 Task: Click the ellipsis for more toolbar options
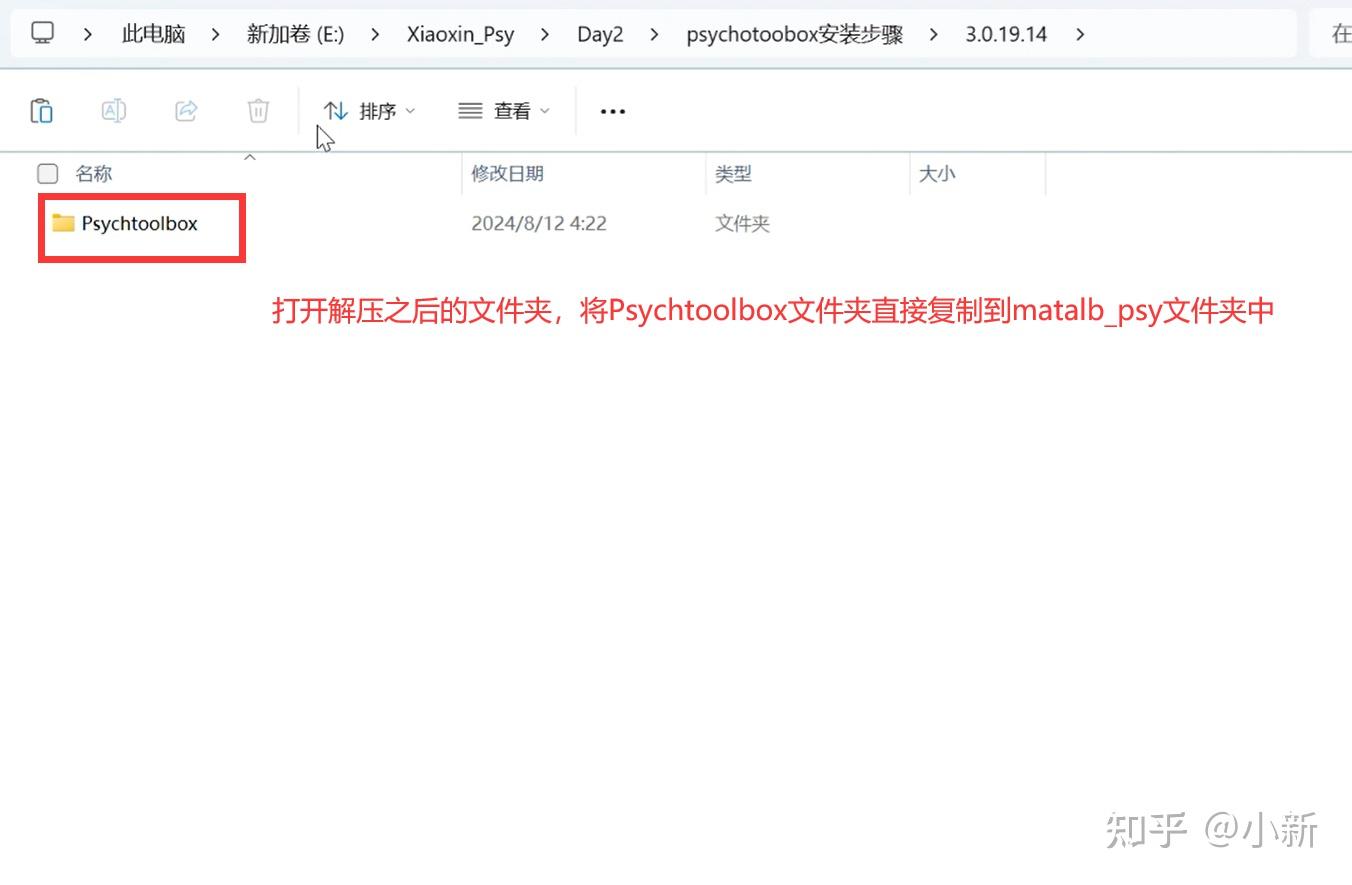[x=611, y=110]
